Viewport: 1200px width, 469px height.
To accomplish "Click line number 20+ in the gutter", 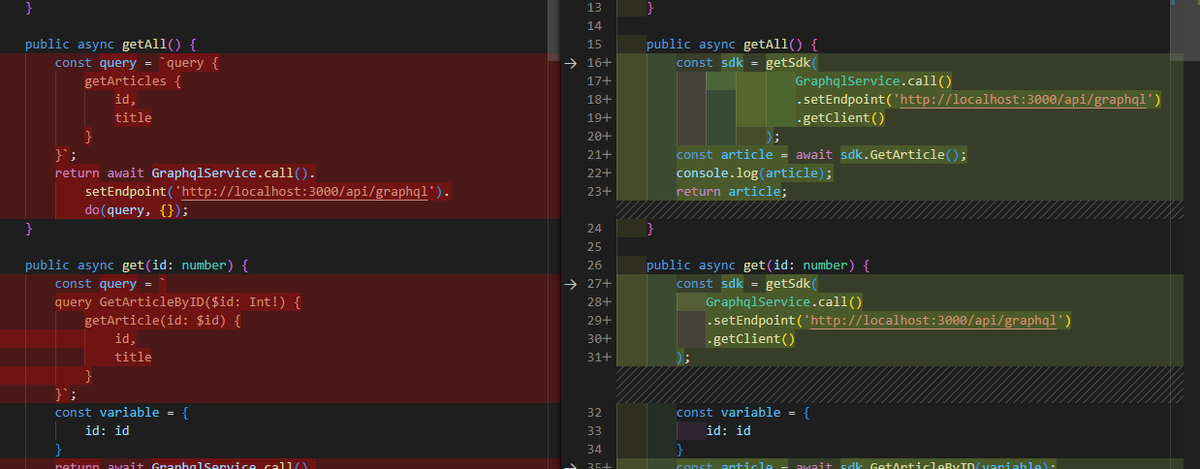I will 598,136.
